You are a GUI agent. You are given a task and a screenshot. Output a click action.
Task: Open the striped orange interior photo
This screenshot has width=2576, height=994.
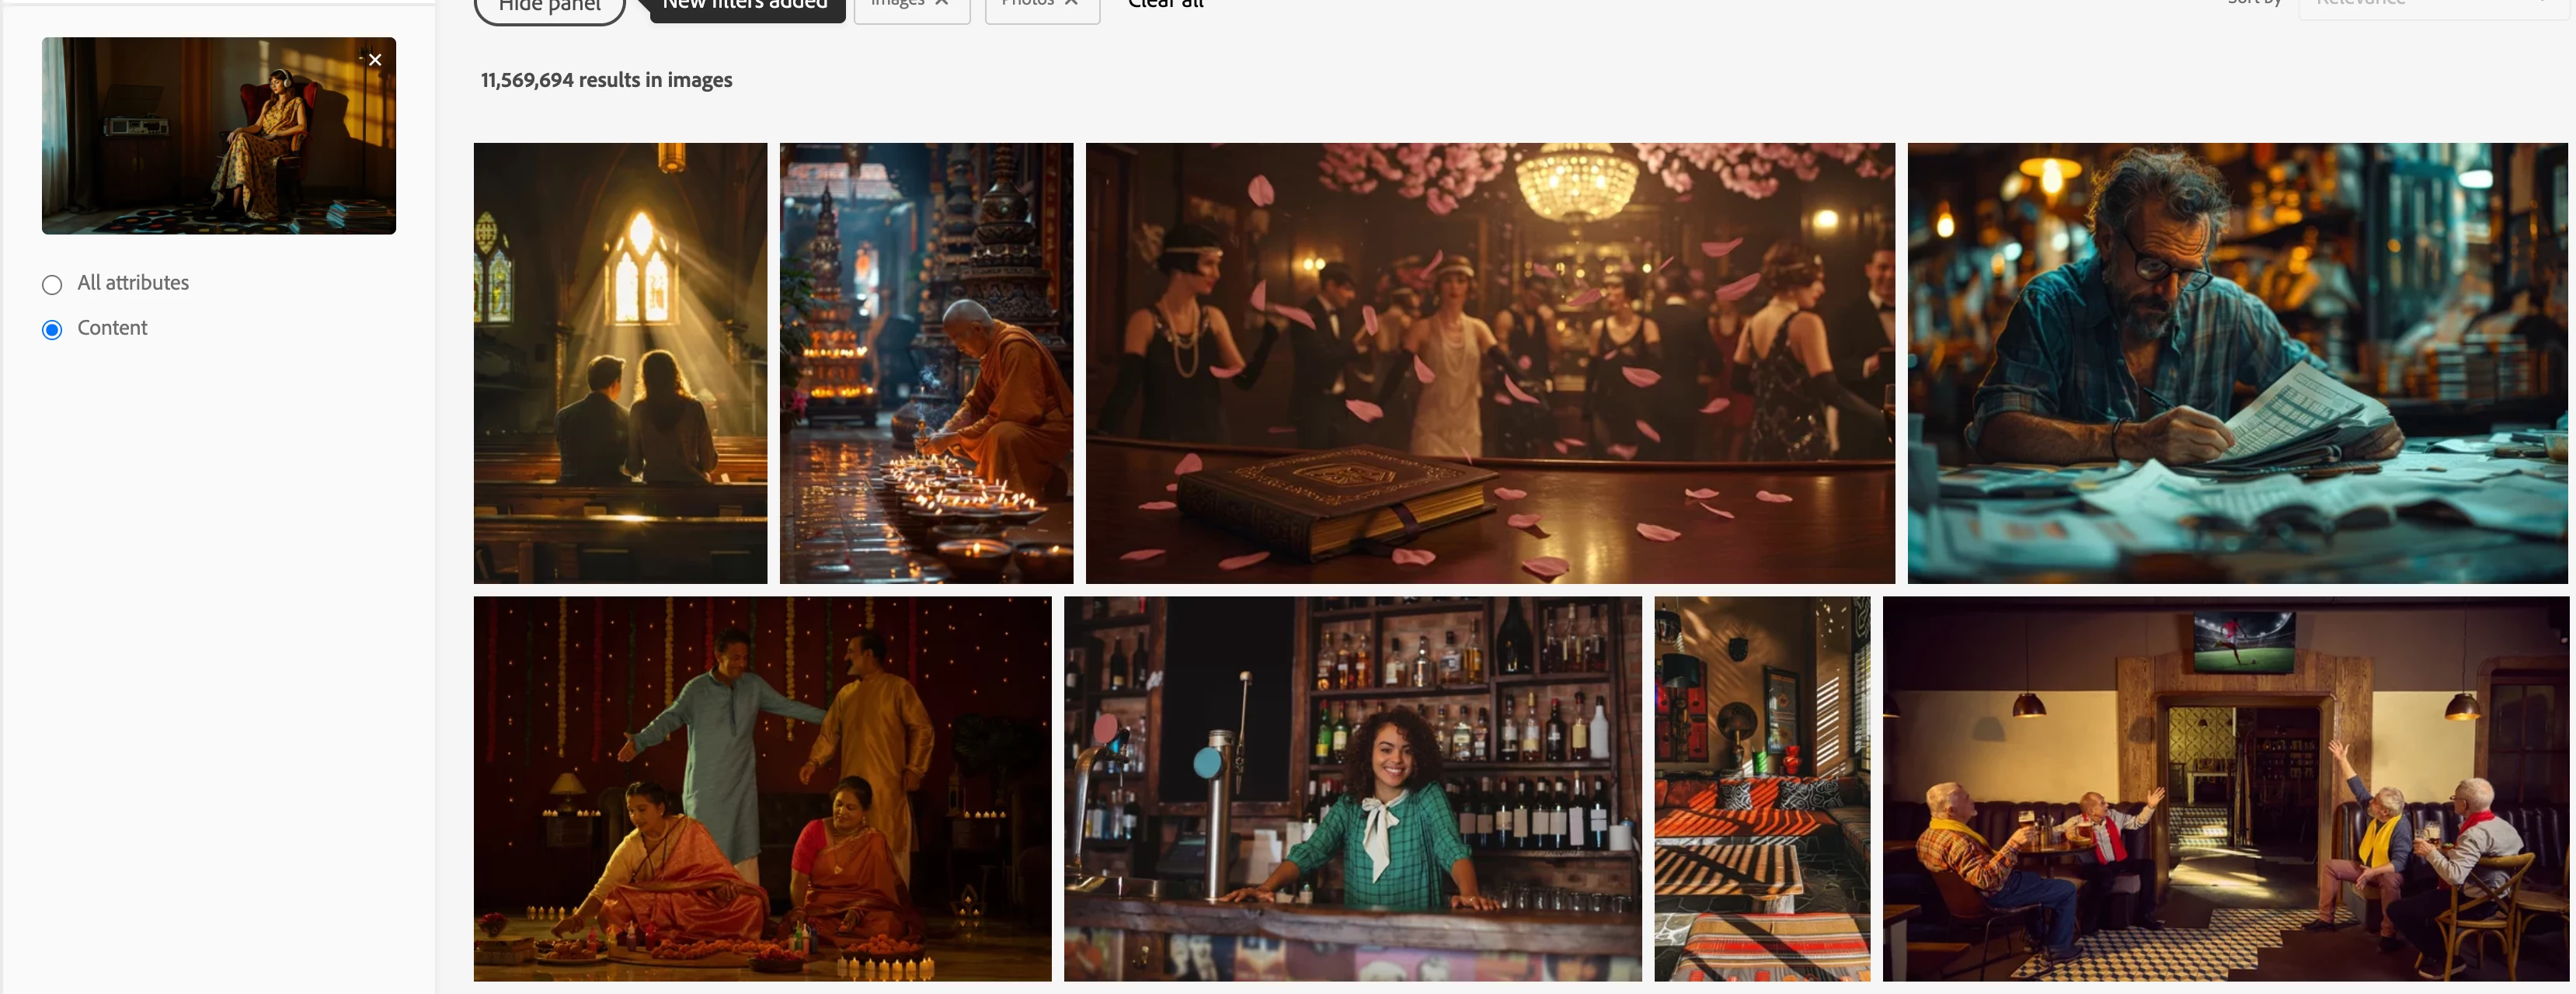point(1761,788)
